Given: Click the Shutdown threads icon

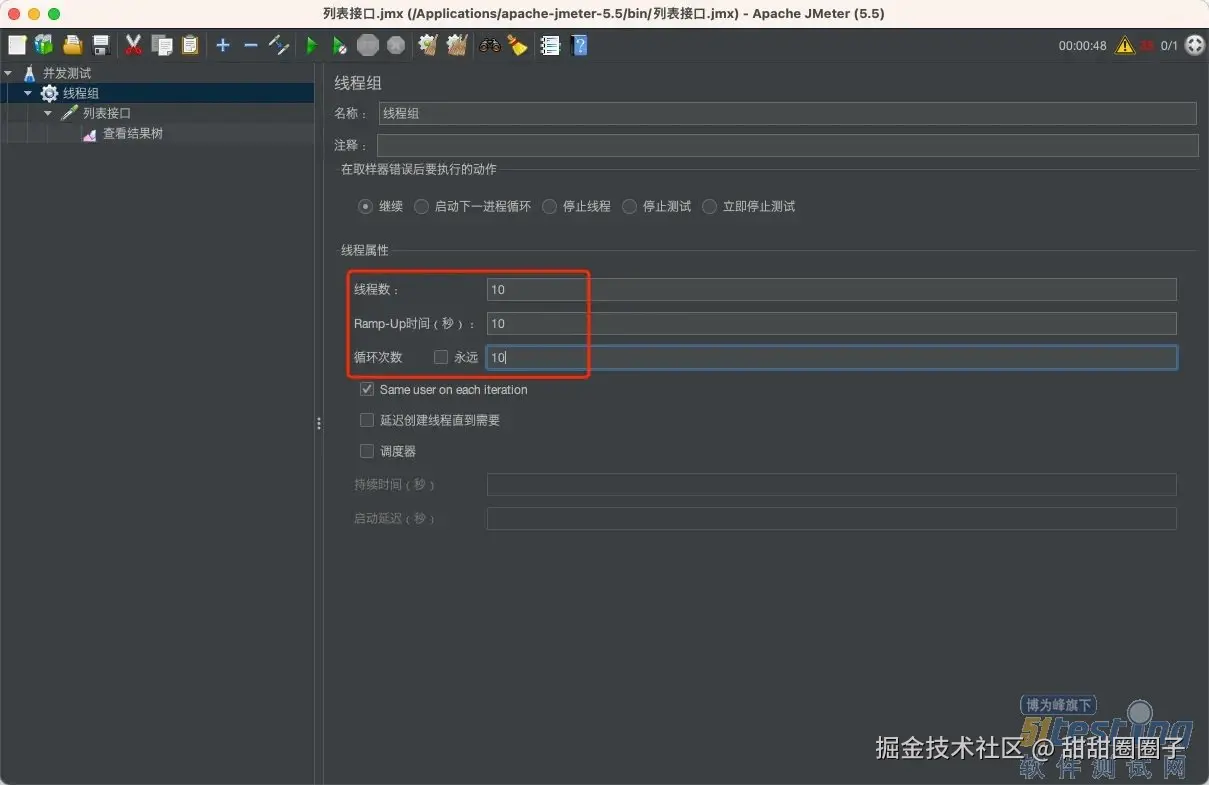Looking at the screenshot, I should coord(396,45).
